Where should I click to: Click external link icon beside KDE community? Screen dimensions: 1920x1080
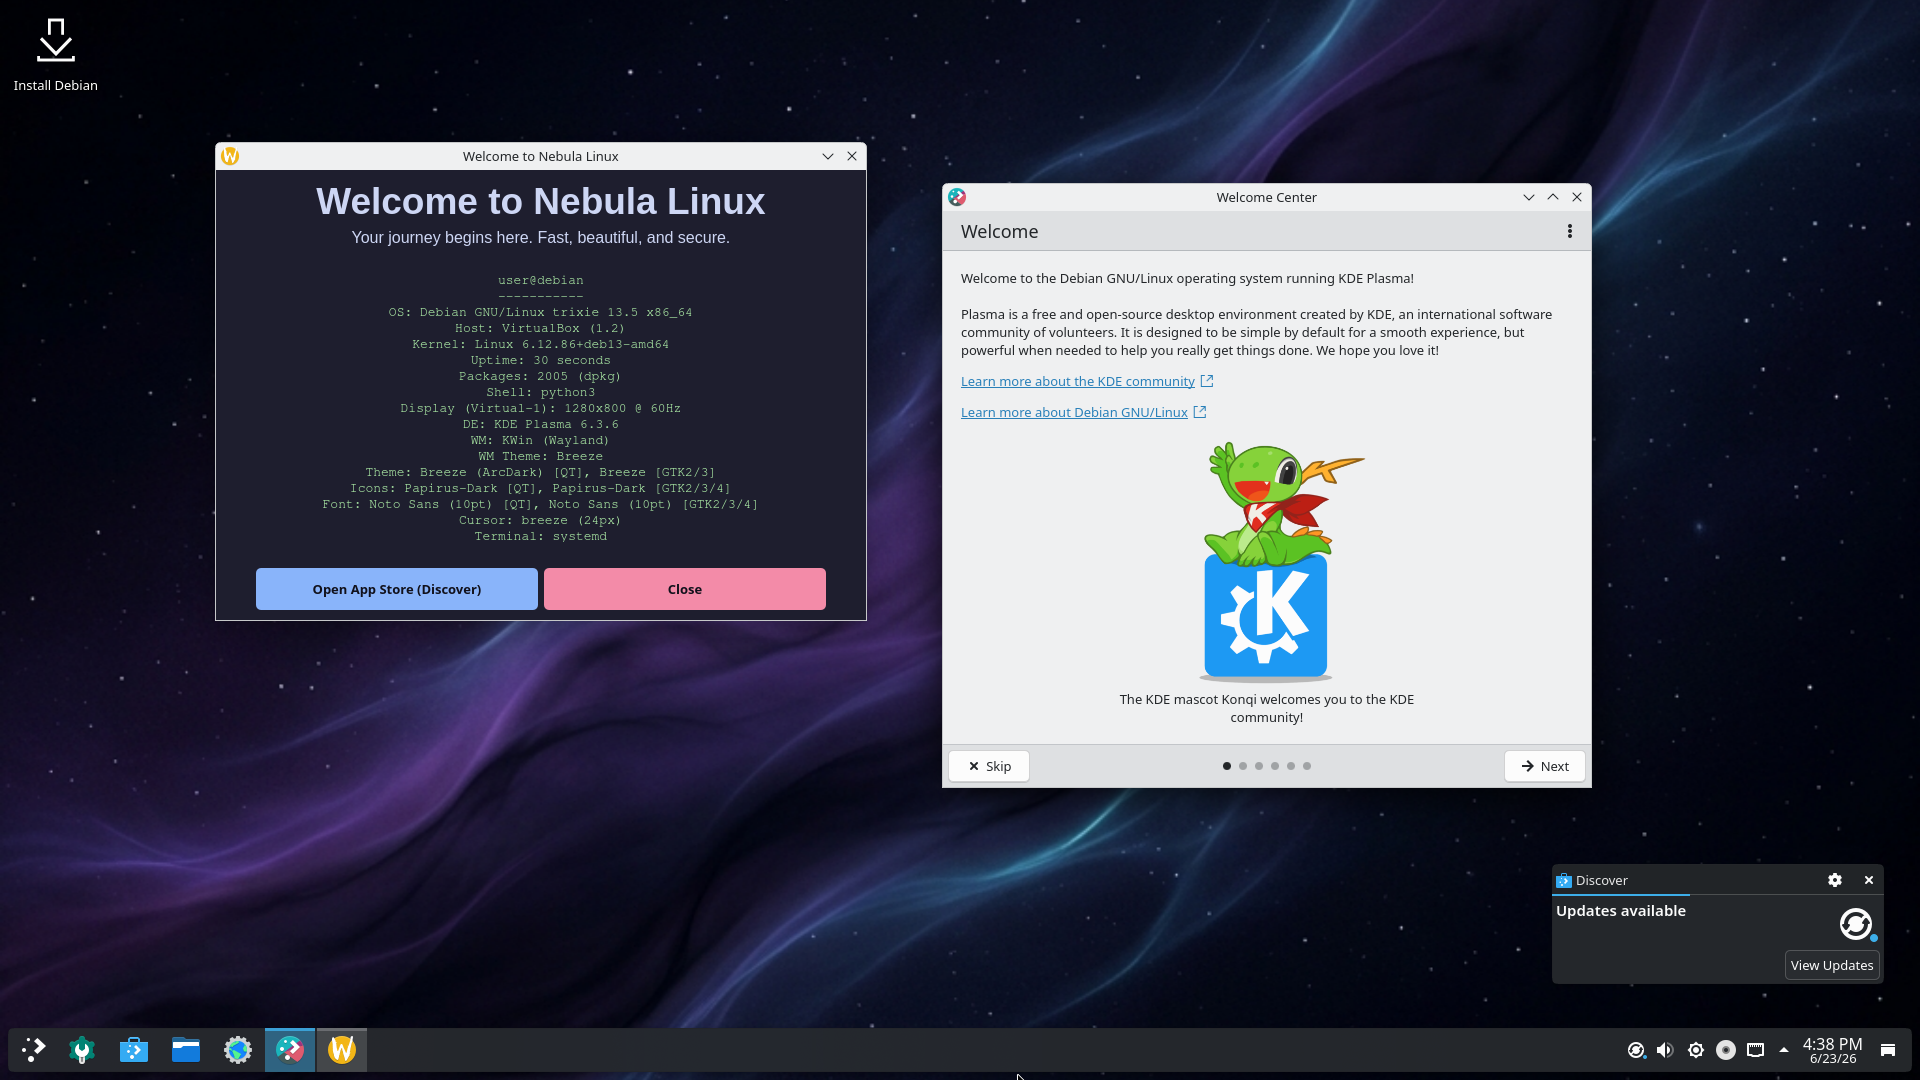point(1207,381)
